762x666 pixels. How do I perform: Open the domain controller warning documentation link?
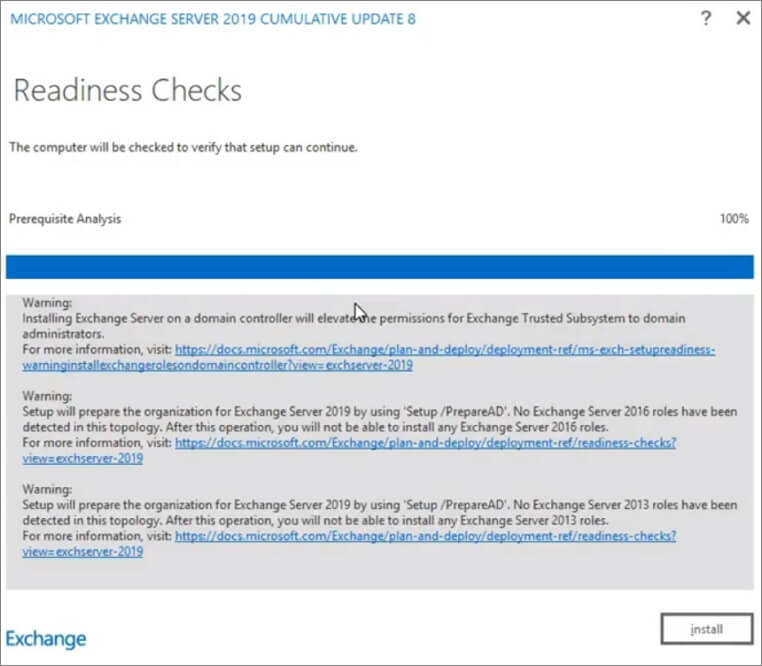[x=368, y=357]
